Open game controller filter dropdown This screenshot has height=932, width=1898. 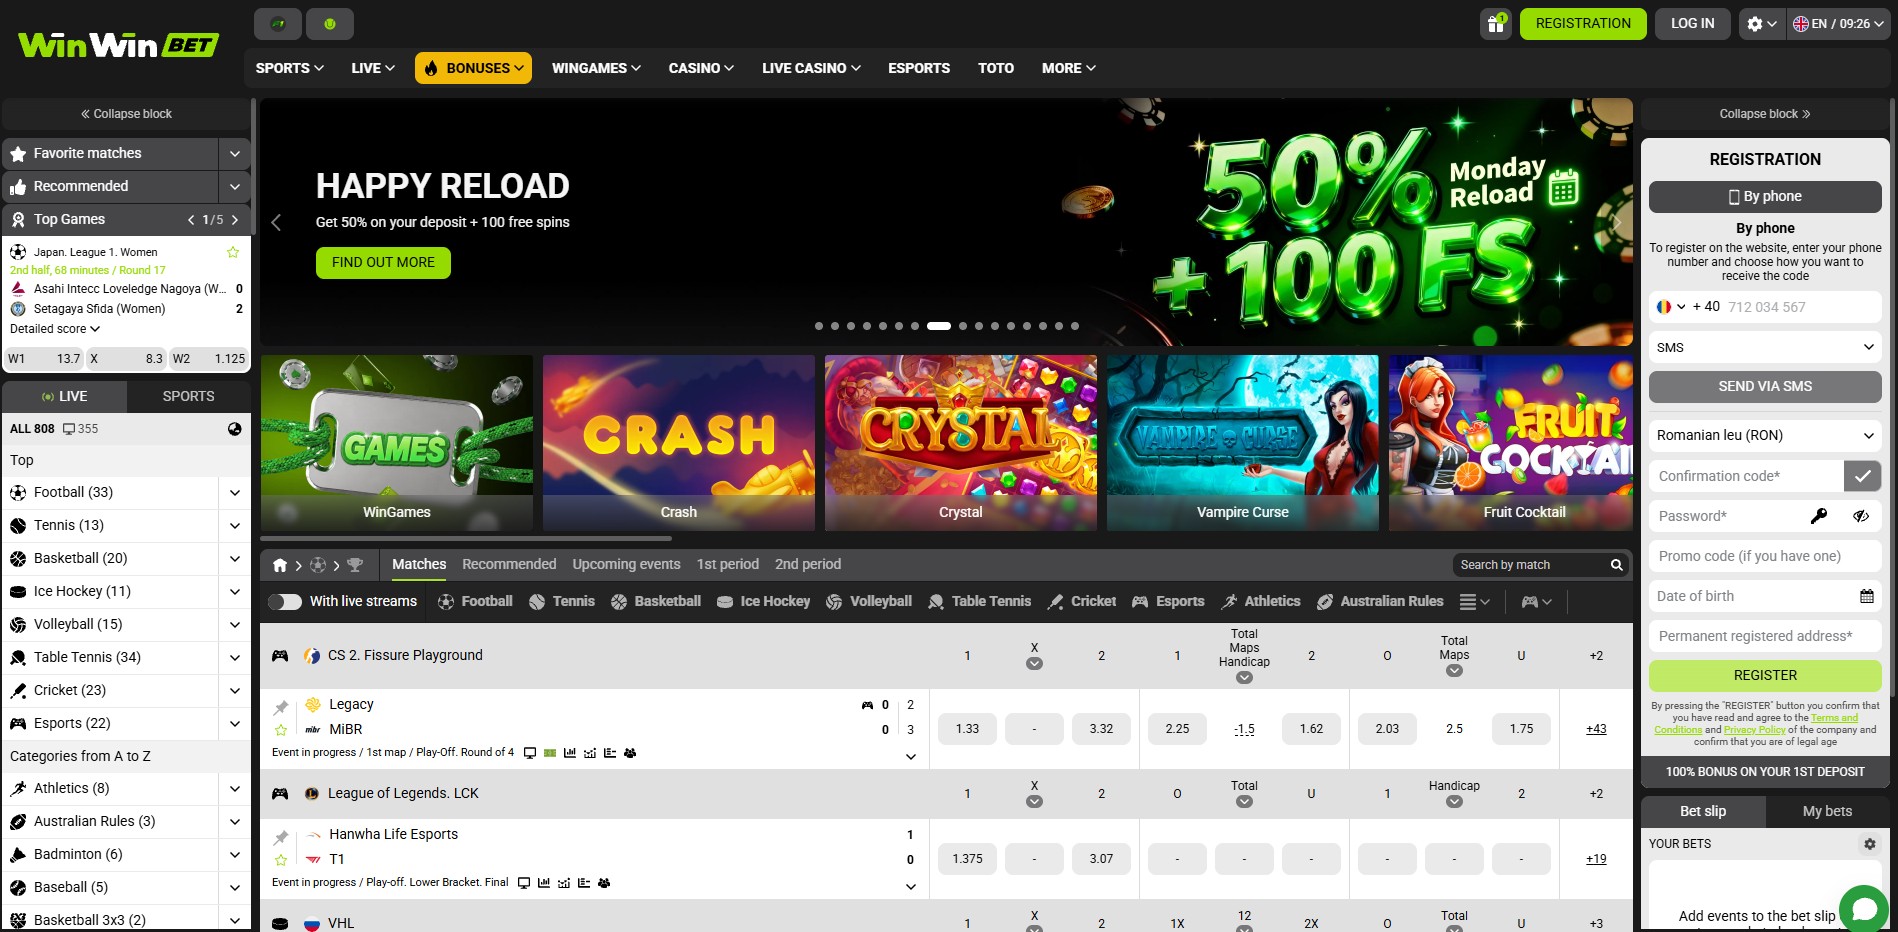(x=1536, y=601)
